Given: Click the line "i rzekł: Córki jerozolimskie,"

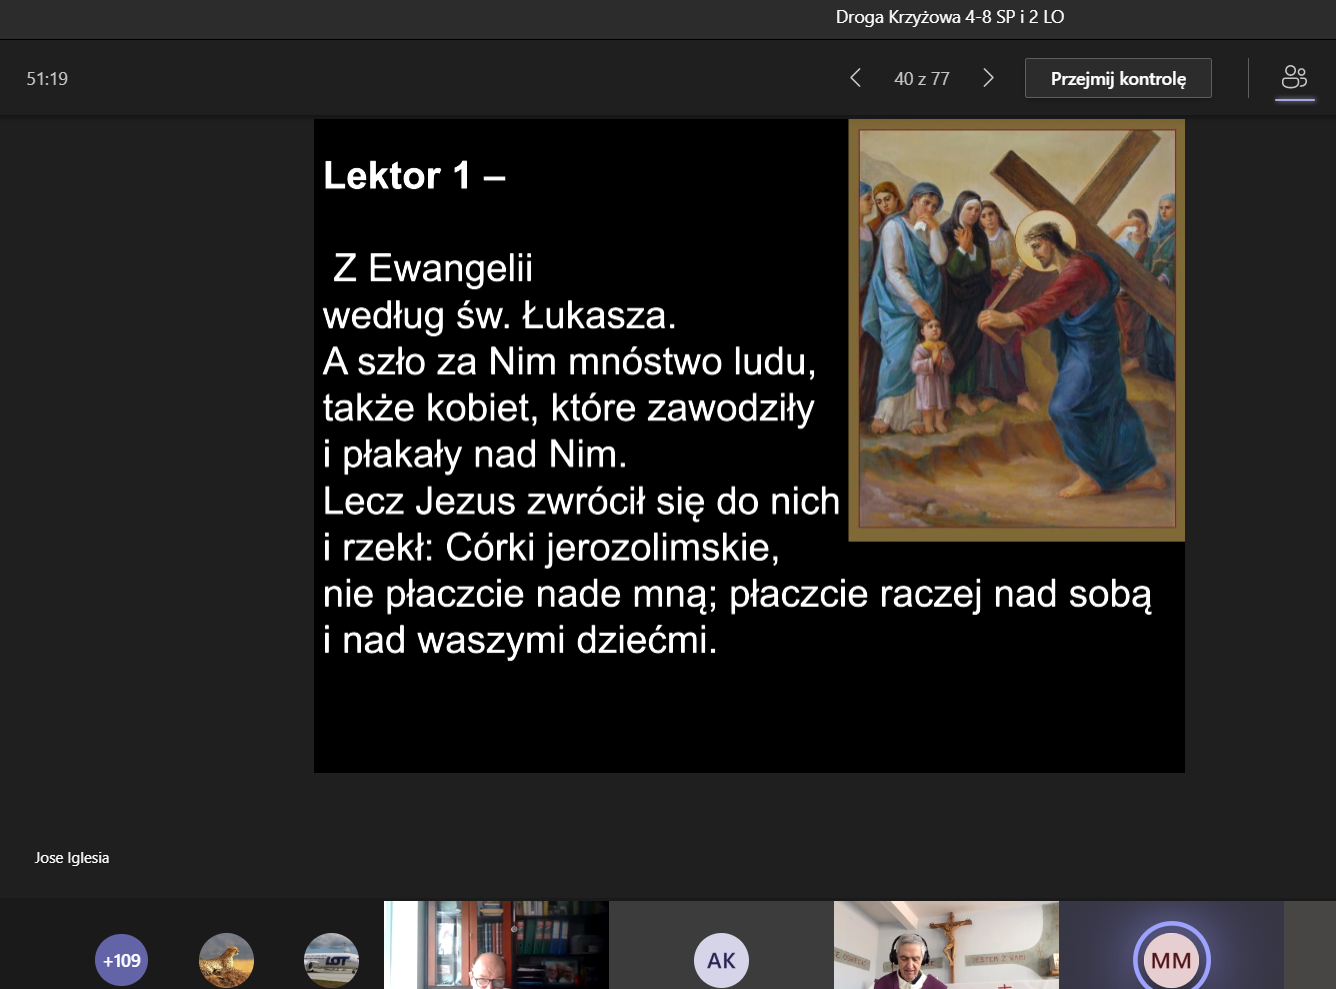Looking at the screenshot, I should click(551, 548).
